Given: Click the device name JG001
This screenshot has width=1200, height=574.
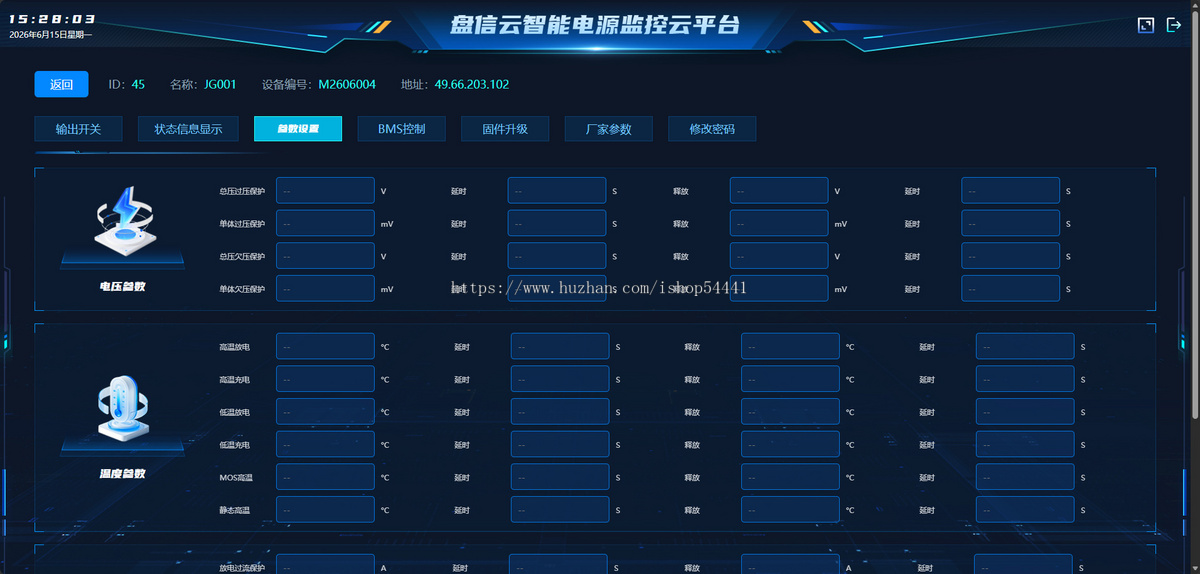Looking at the screenshot, I should [220, 84].
